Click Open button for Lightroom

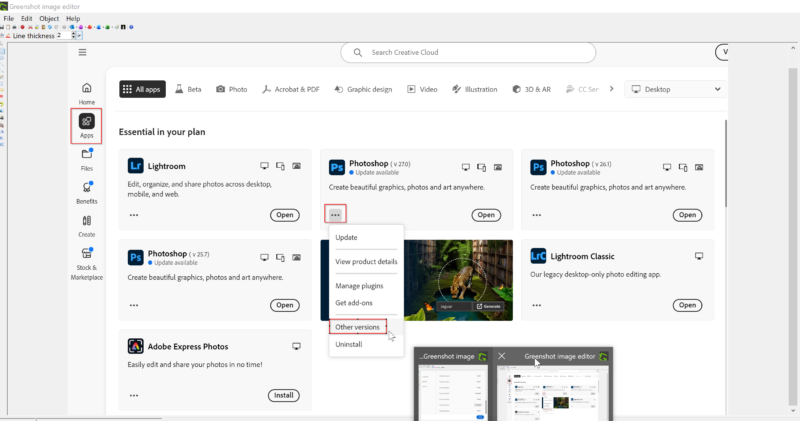coord(284,215)
